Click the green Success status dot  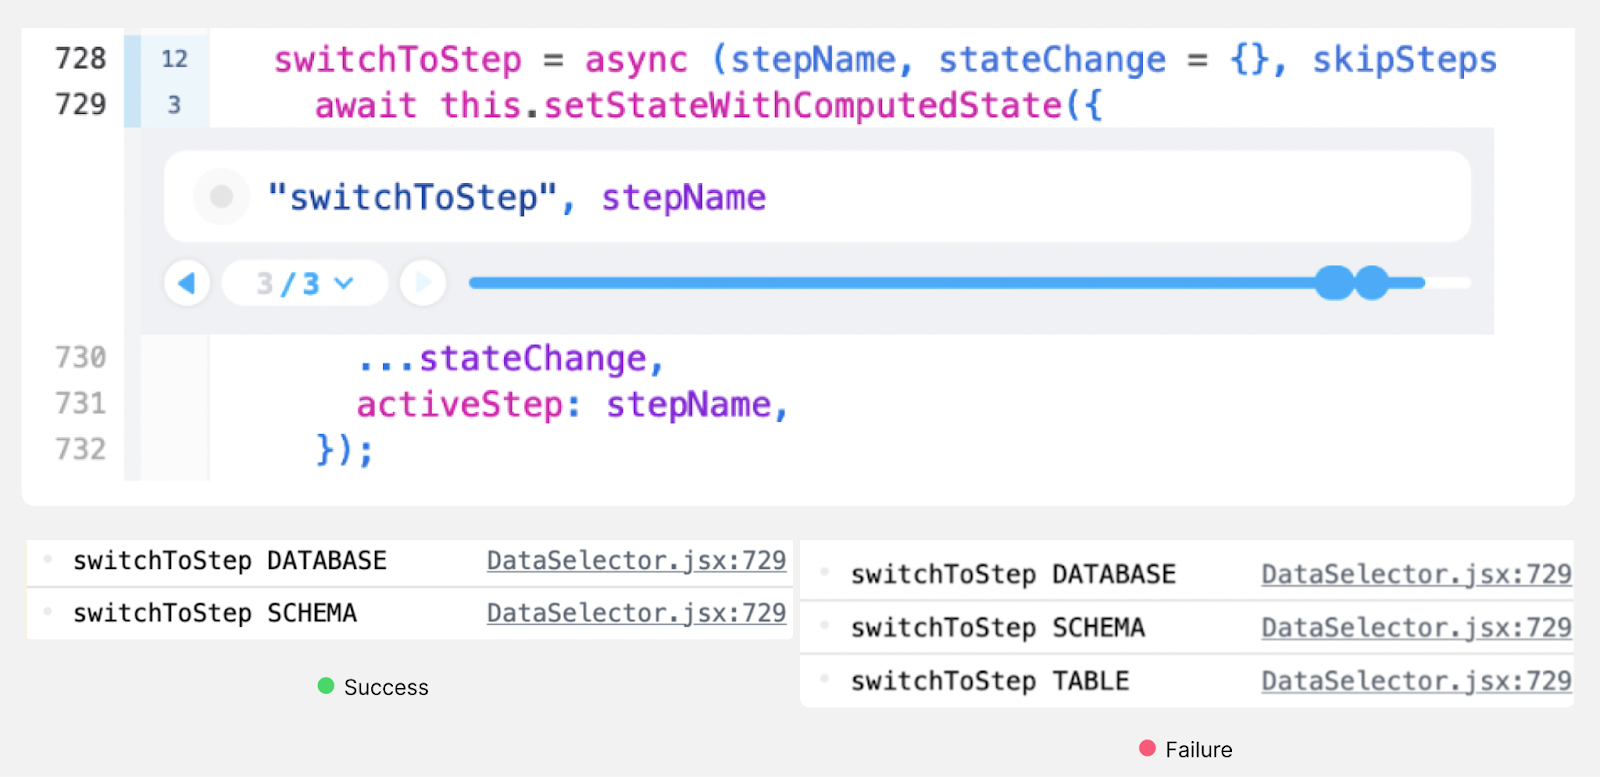(326, 686)
